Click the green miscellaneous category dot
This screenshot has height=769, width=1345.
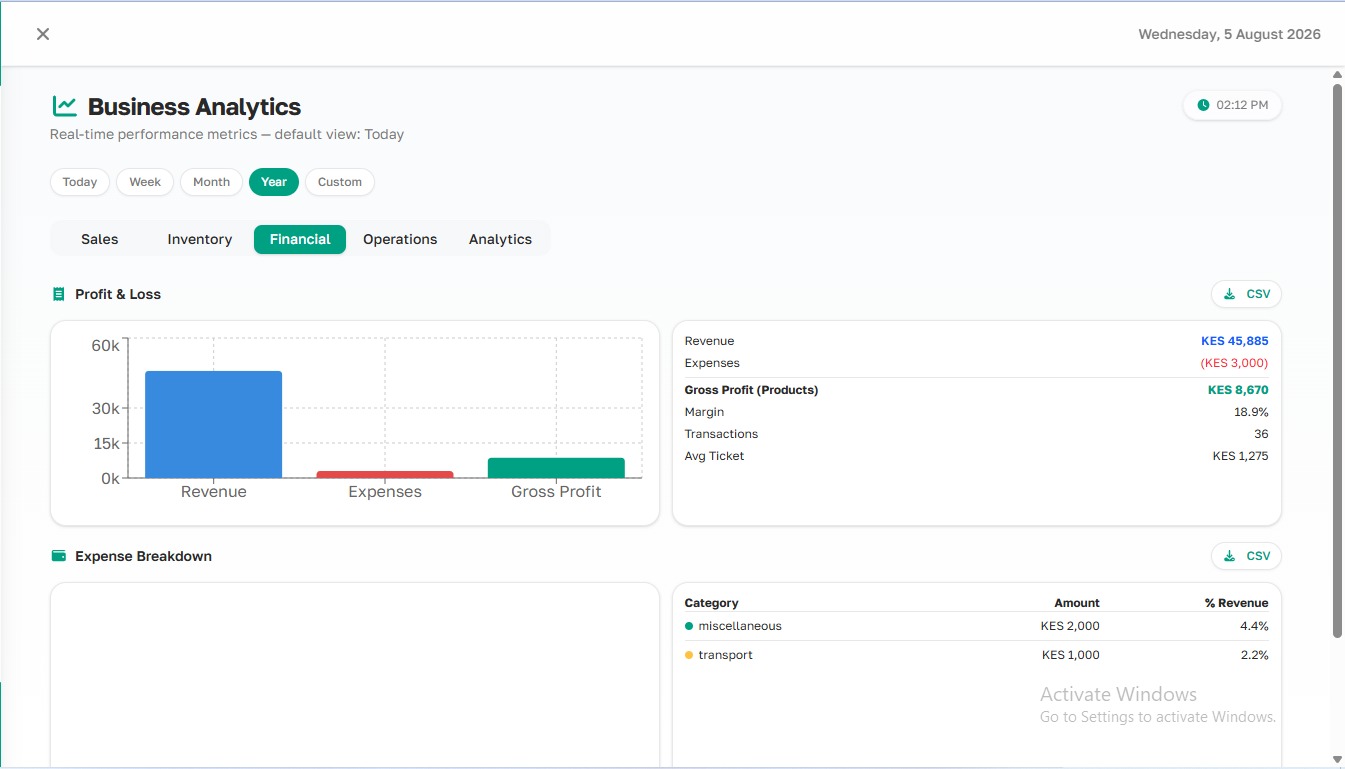tap(689, 626)
